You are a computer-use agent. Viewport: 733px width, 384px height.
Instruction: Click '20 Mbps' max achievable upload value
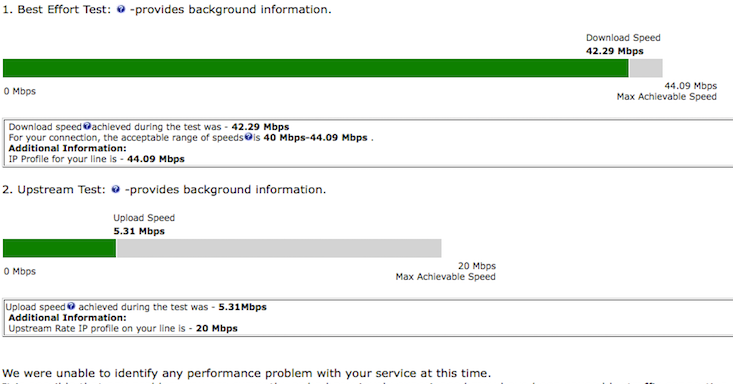(477, 266)
